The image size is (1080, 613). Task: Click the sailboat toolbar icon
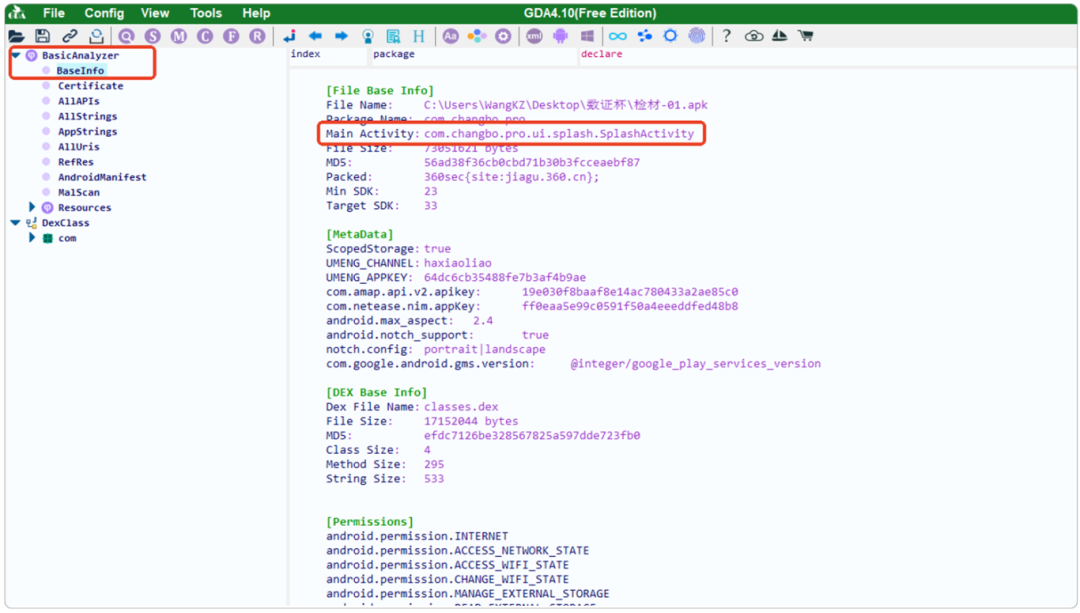(780, 36)
